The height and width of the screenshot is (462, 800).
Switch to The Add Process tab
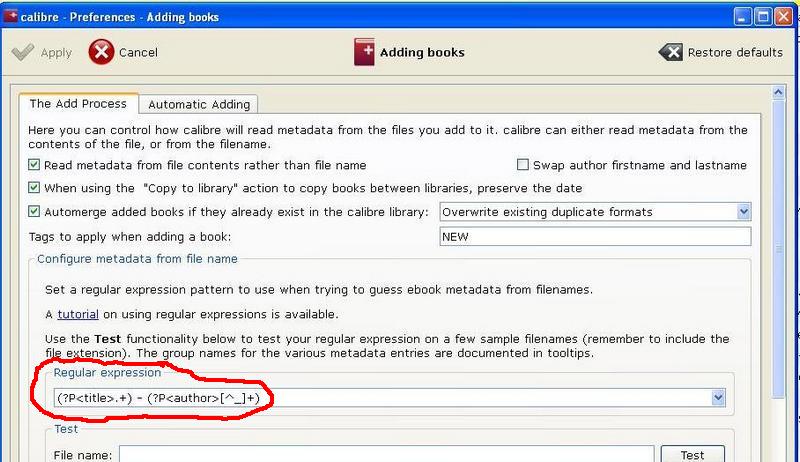click(78, 104)
